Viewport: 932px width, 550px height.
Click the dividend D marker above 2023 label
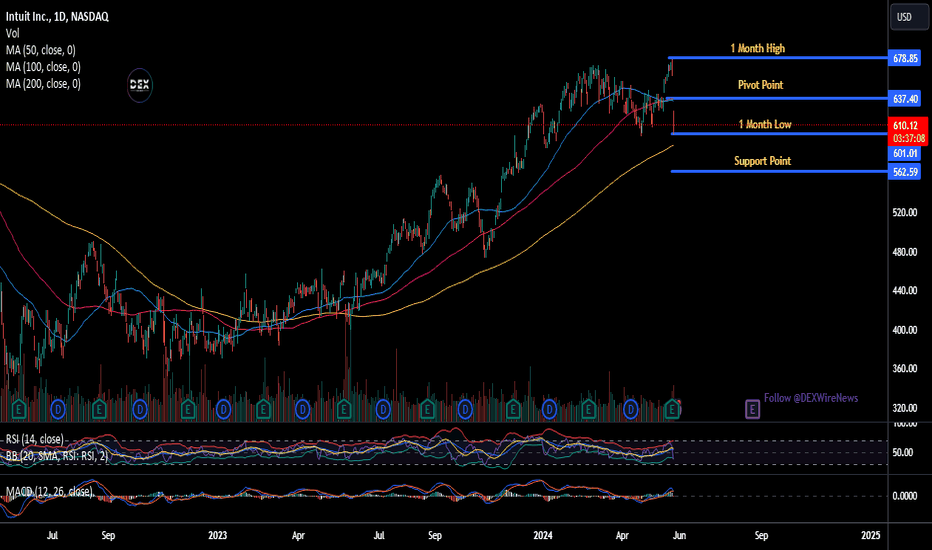coord(223,409)
